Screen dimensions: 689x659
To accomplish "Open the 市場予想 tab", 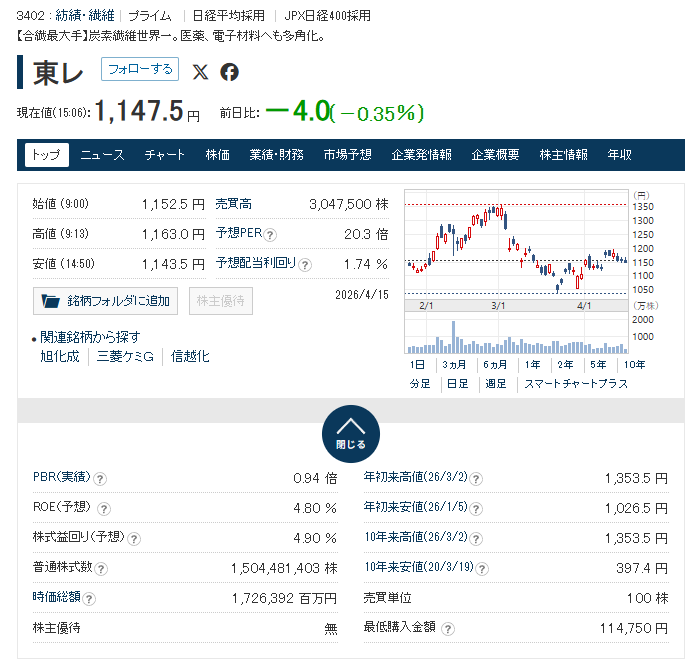I will click(348, 155).
